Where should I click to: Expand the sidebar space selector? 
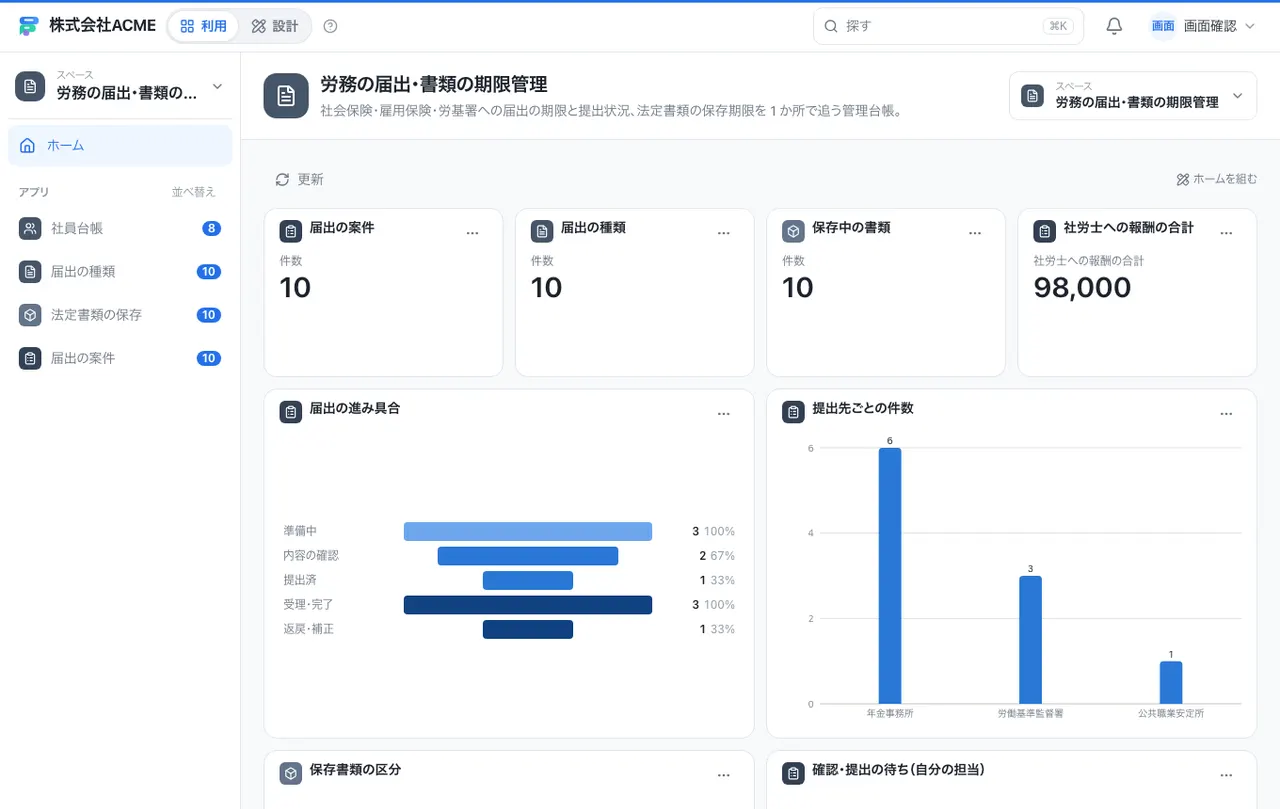[120, 86]
